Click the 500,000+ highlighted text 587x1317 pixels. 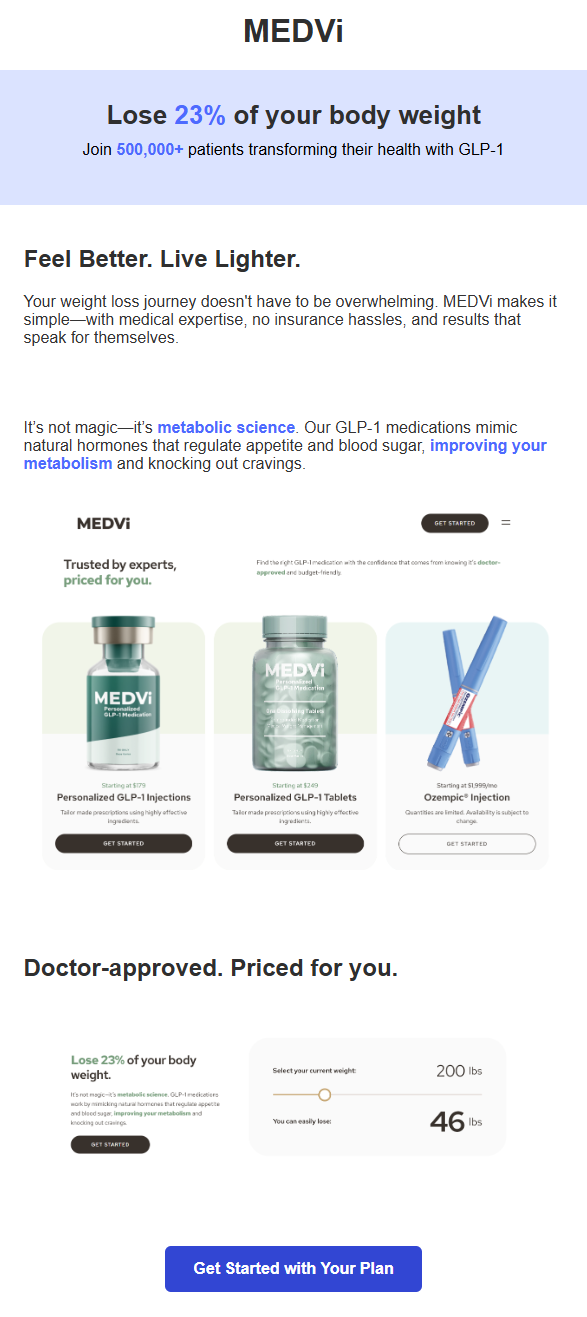click(150, 150)
